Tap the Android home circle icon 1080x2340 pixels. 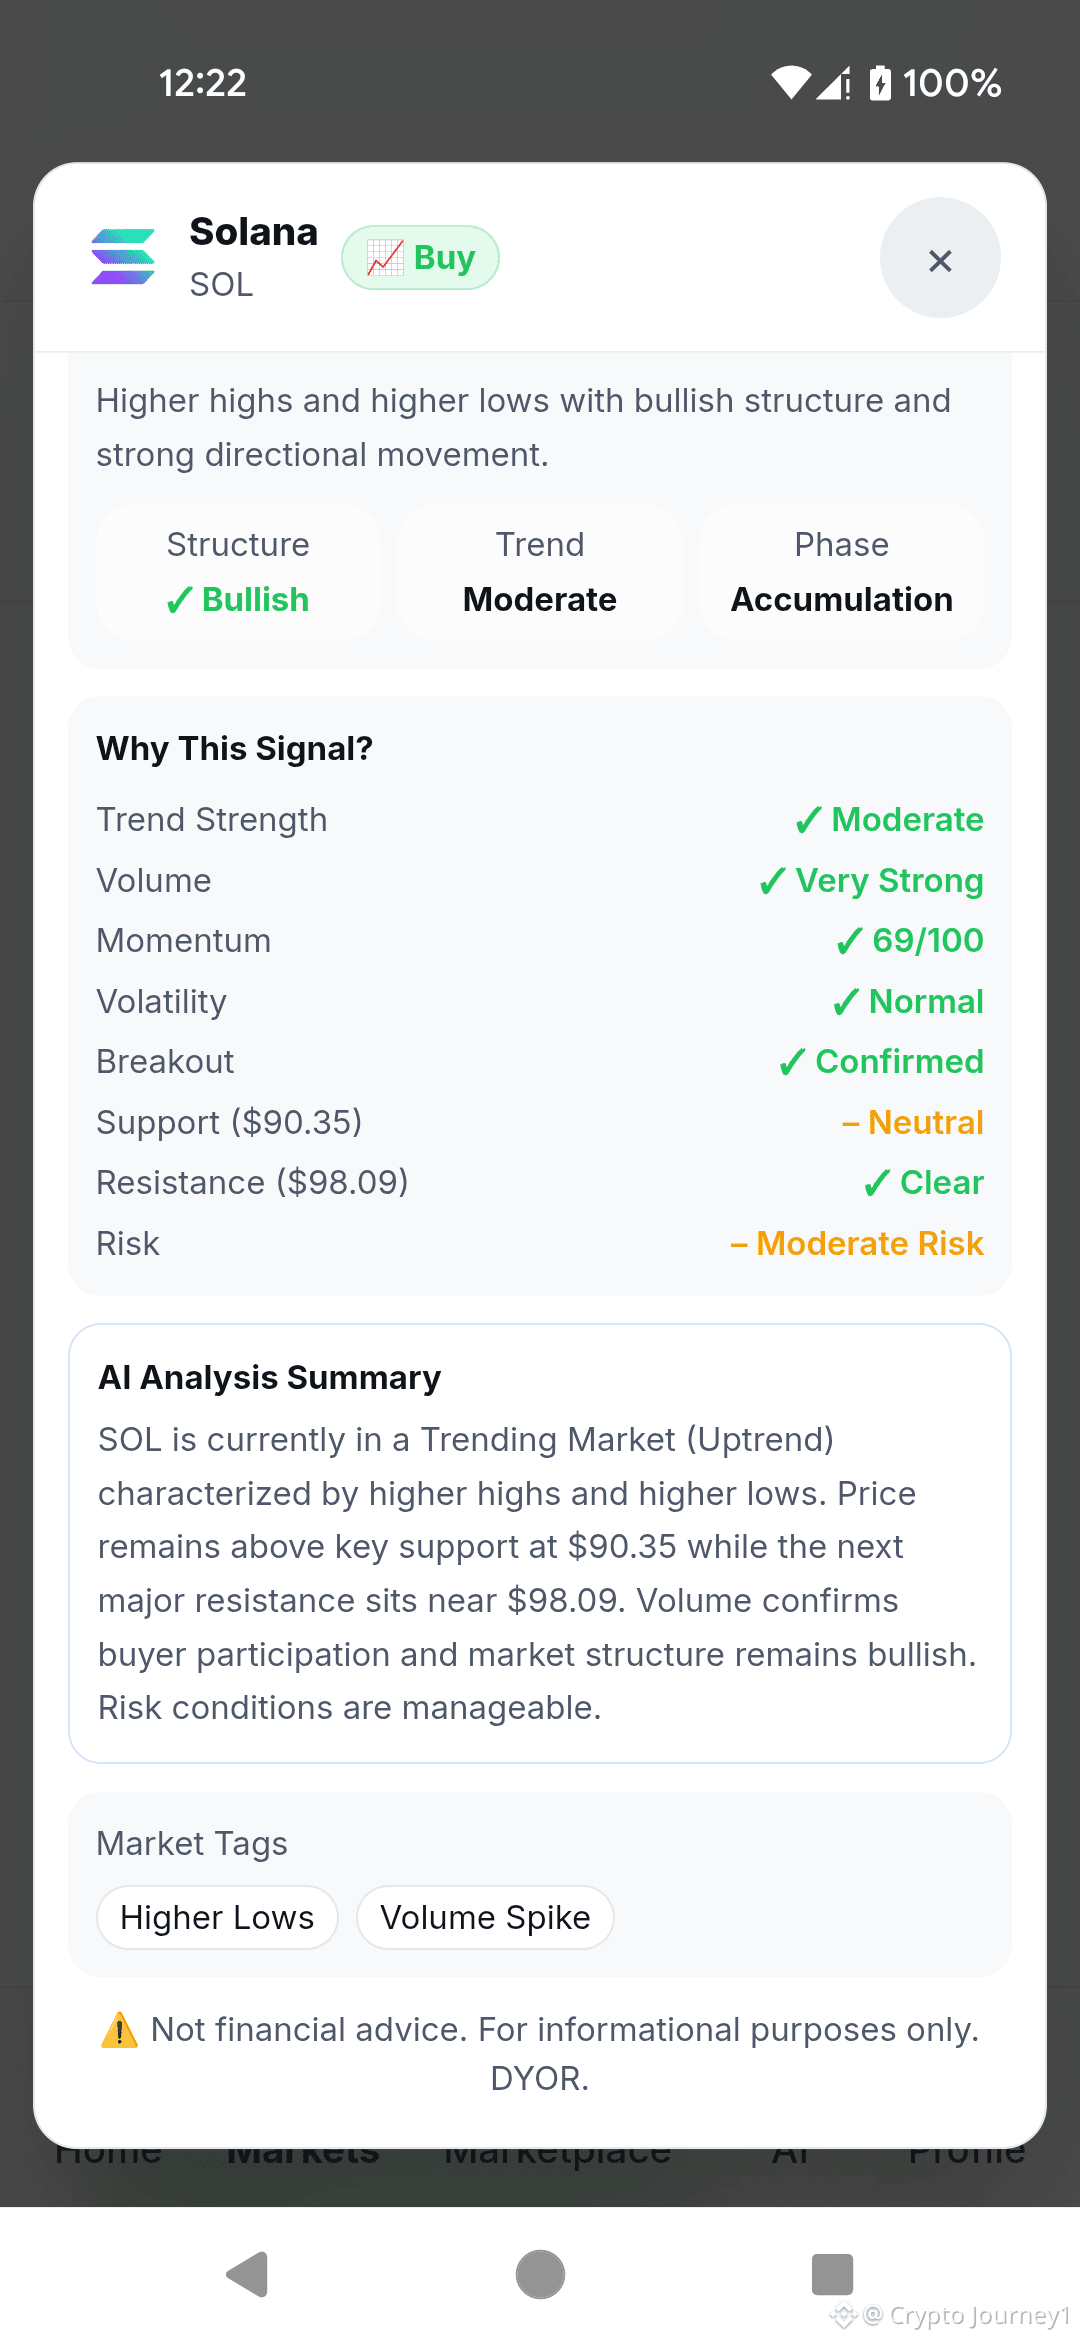point(540,2274)
